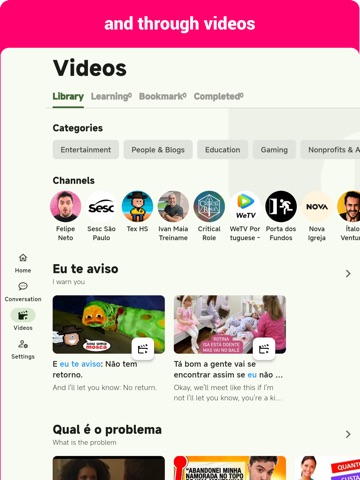Open the Nova Igreja channel
Image resolution: width=360 pixels, height=480 pixels.
[x=317, y=216]
